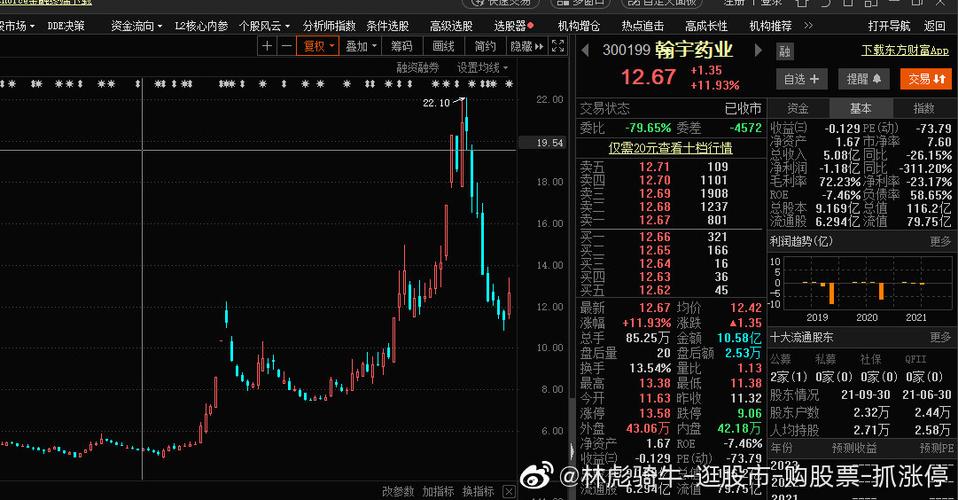Image resolution: width=958 pixels, height=500 pixels.
Task: Click 涨停 price 13.58
Action: (x=654, y=413)
